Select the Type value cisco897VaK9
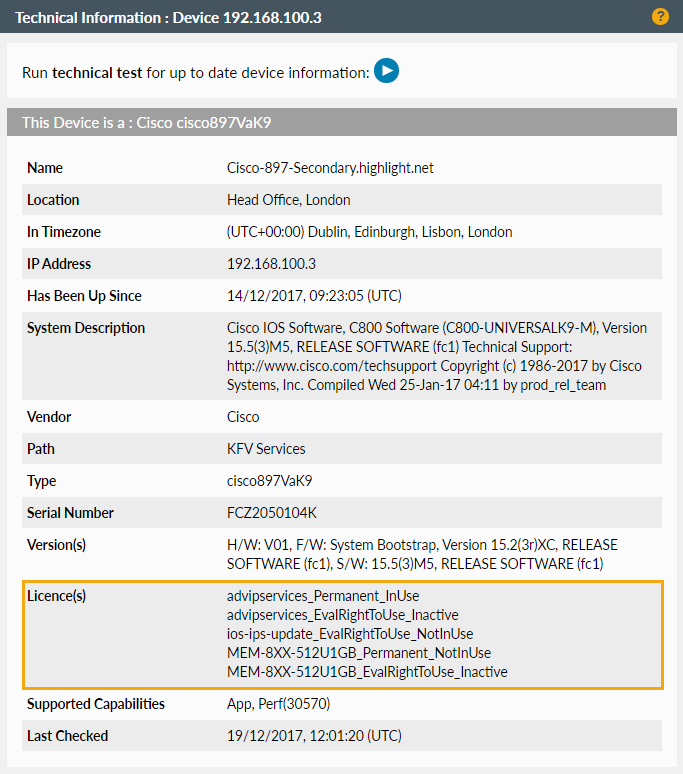This screenshot has height=774, width=683. 269,481
